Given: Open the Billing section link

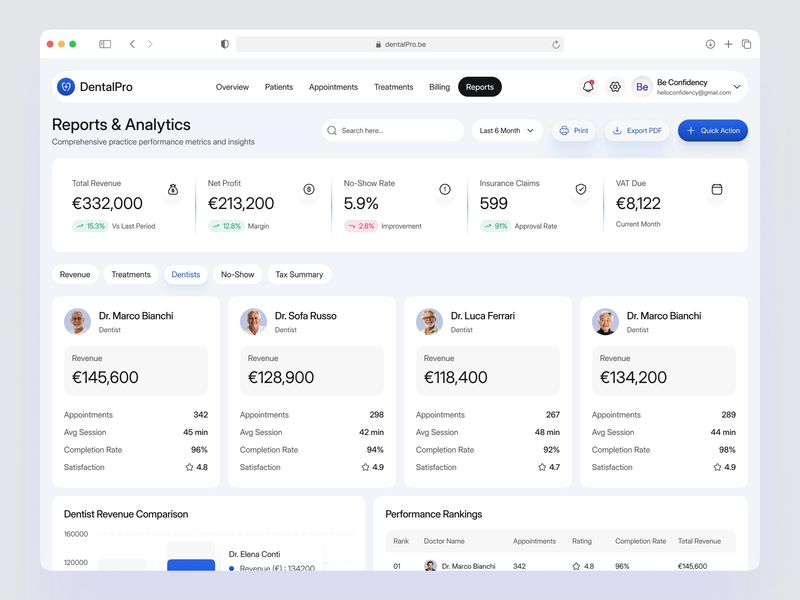Looking at the screenshot, I should pos(438,86).
